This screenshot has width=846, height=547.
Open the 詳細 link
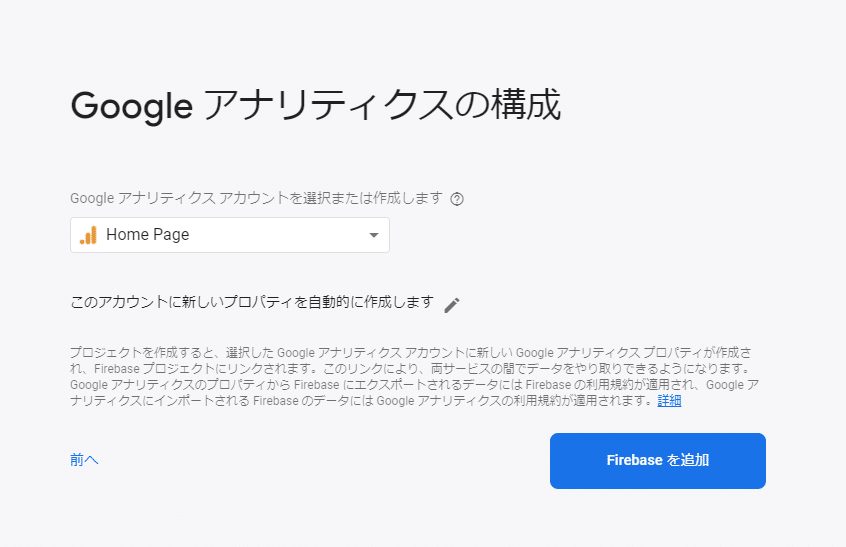669,401
